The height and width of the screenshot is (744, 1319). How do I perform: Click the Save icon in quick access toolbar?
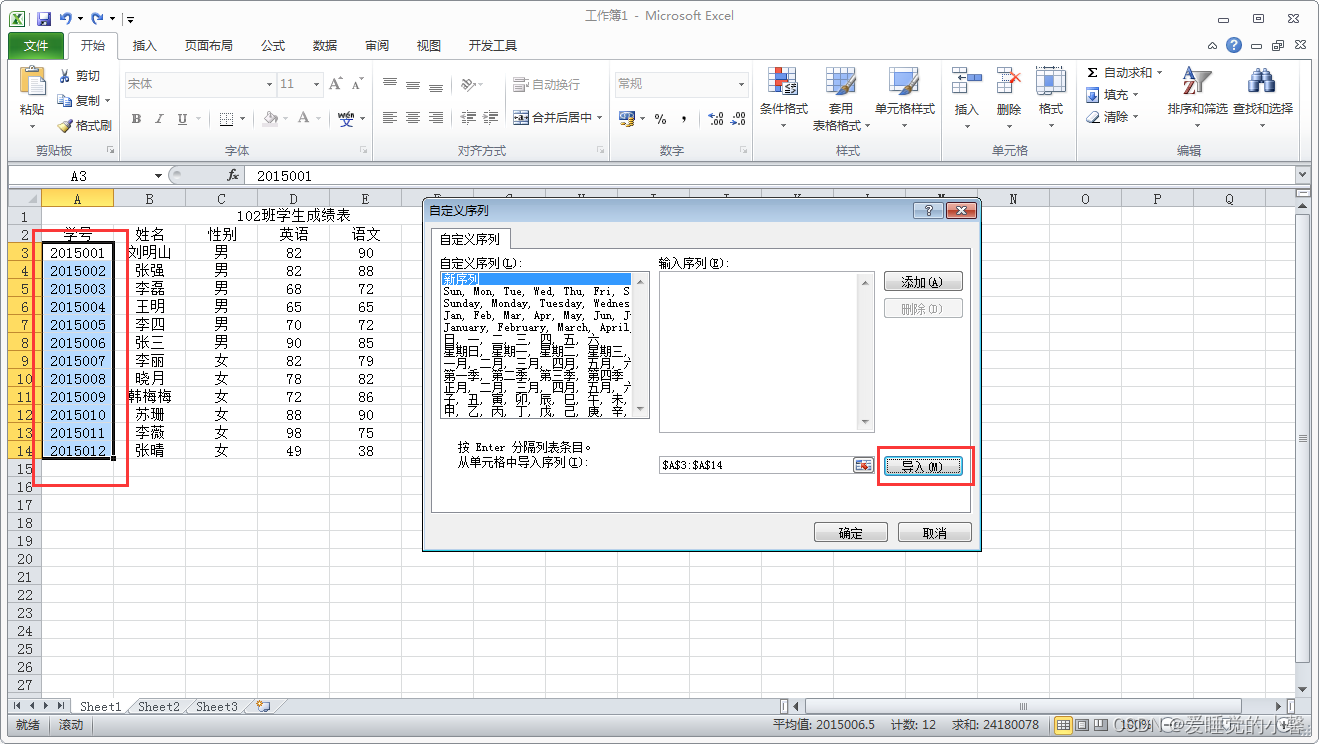tap(43, 18)
